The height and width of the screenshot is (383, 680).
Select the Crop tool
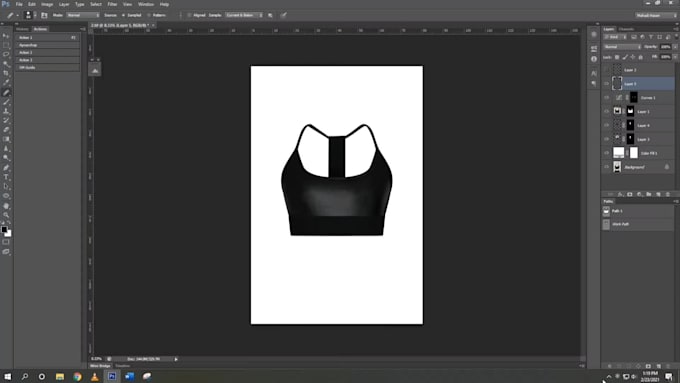(x=6, y=73)
